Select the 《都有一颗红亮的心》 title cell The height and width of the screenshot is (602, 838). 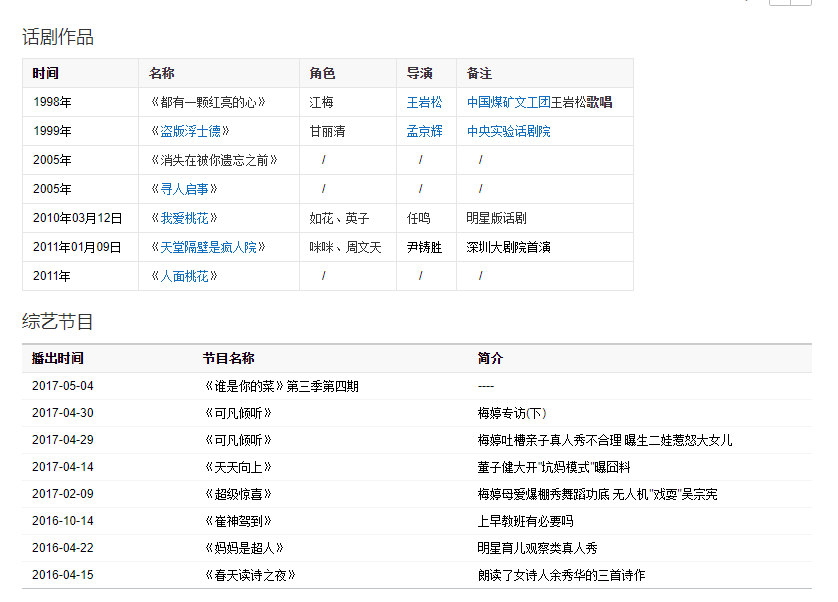207,102
